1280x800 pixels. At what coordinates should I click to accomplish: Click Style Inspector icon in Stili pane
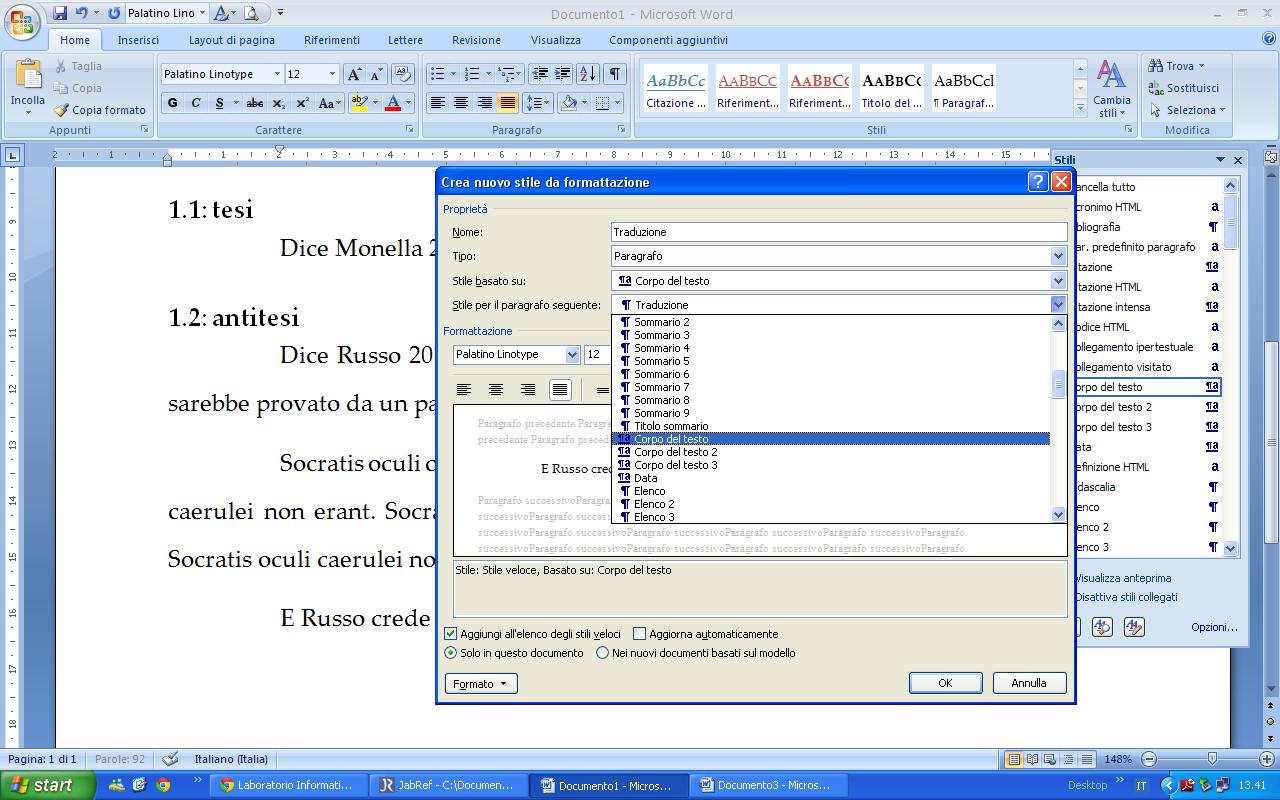(x=1102, y=627)
